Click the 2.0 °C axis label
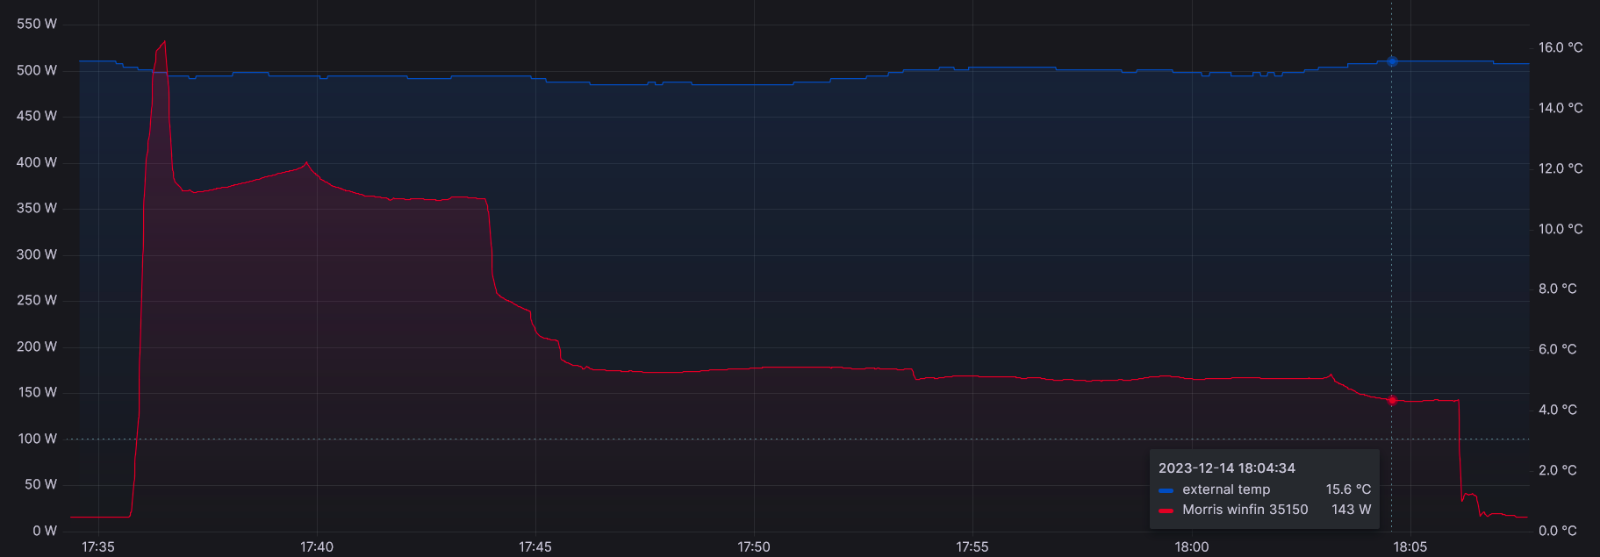 (1557, 470)
